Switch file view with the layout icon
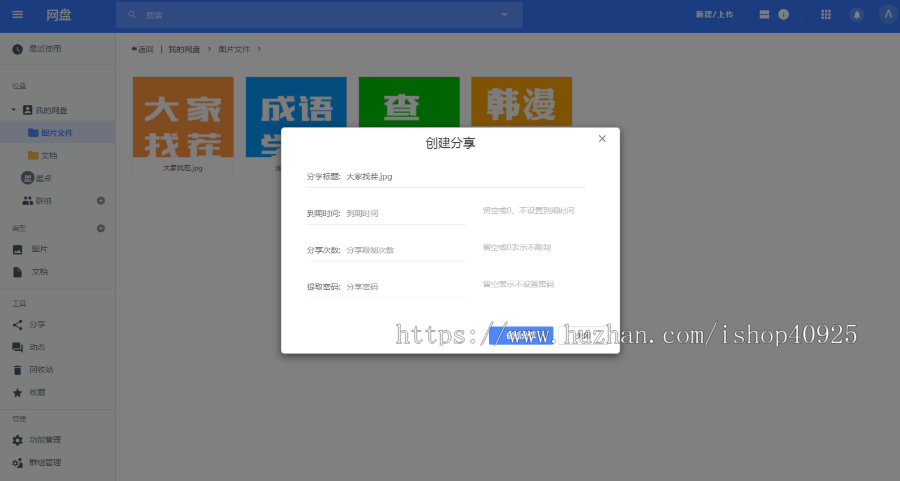 (x=764, y=15)
